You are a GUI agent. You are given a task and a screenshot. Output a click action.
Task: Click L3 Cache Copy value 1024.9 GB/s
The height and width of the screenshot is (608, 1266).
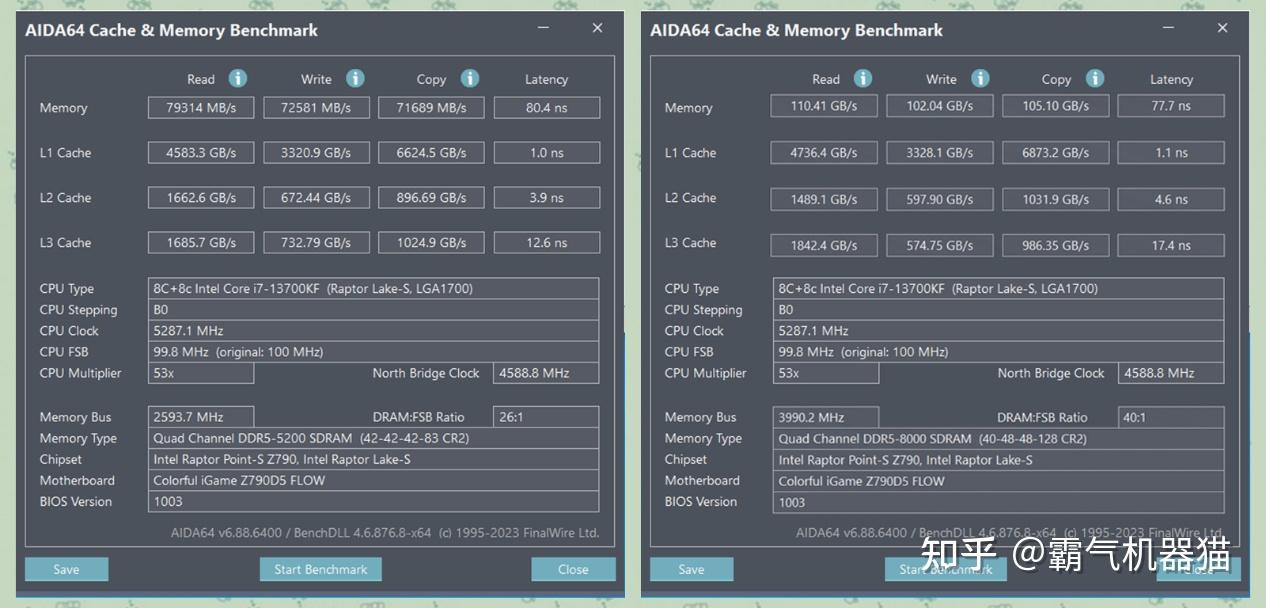pyautogui.click(x=431, y=242)
